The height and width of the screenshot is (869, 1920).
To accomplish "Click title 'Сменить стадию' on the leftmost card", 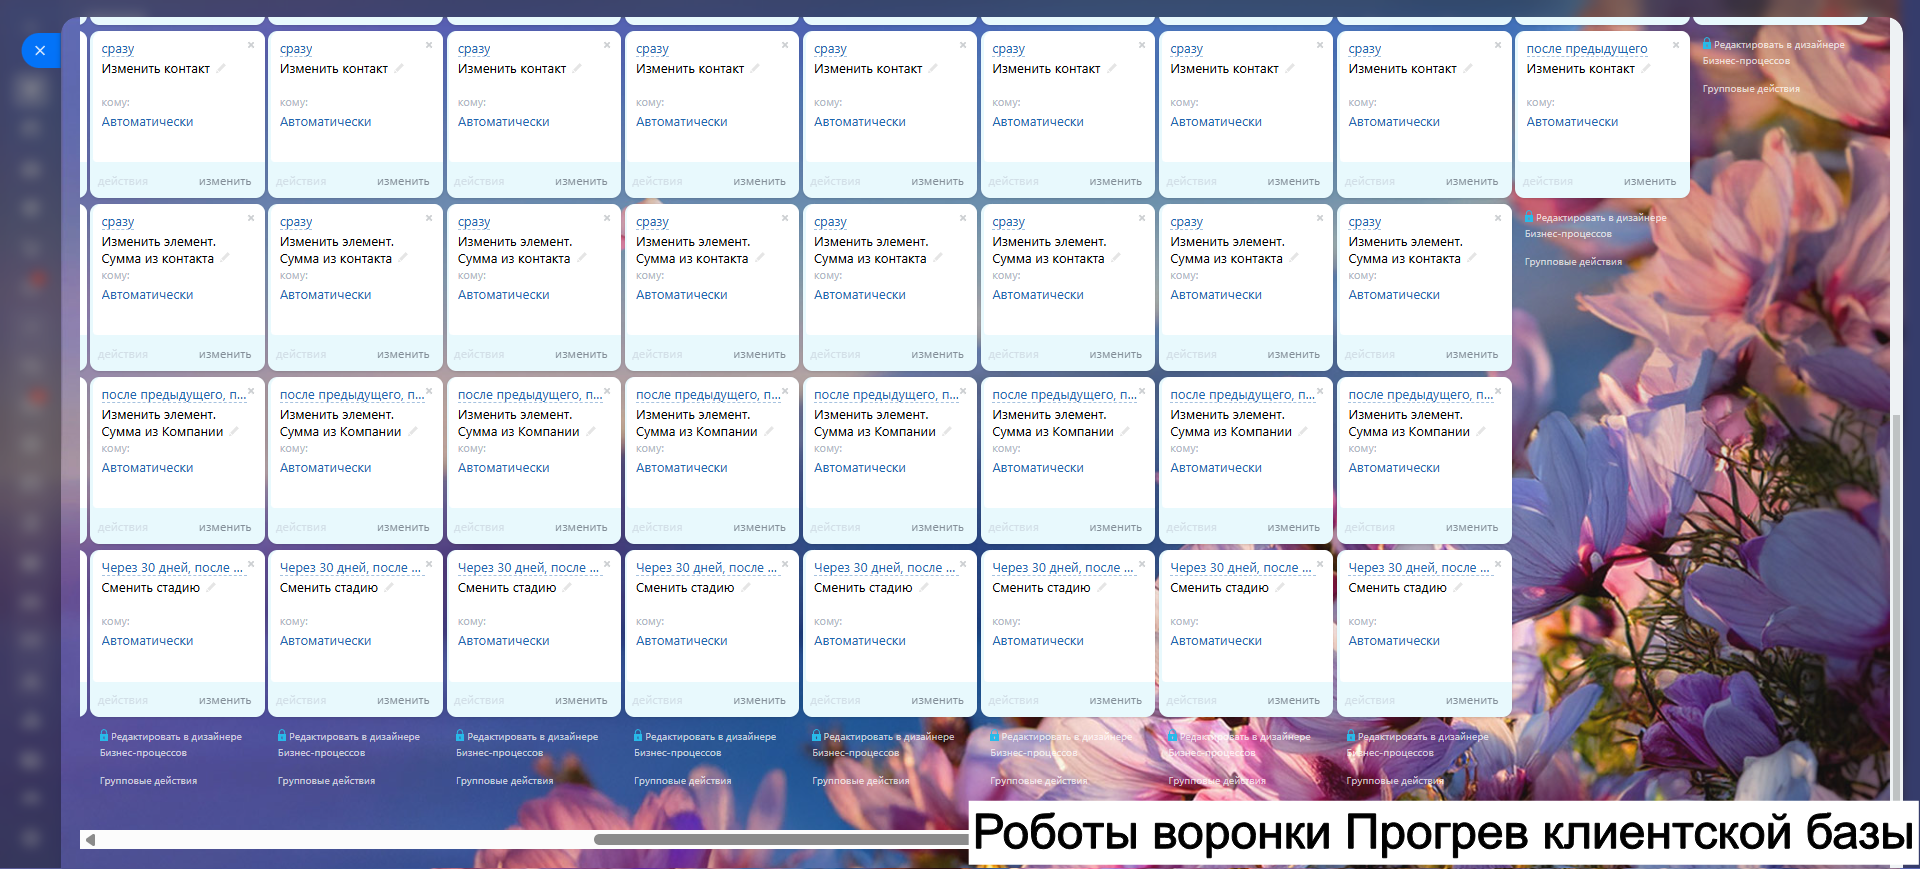I will coord(150,588).
